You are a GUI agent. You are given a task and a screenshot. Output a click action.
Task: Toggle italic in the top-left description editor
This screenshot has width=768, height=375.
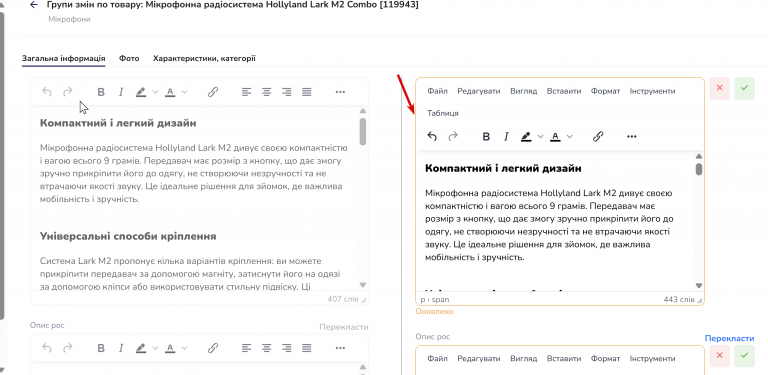pyautogui.click(x=121, y=92)
